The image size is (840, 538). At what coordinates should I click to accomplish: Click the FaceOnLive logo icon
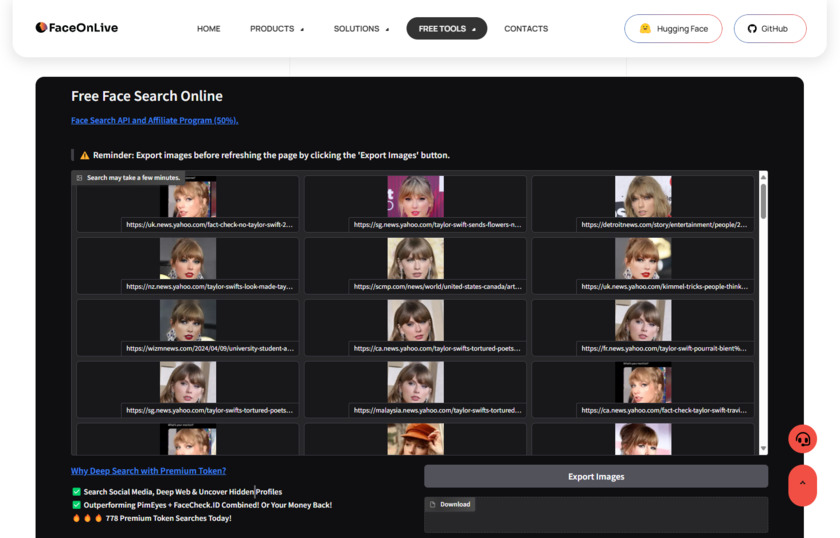(x=41, y=28)
